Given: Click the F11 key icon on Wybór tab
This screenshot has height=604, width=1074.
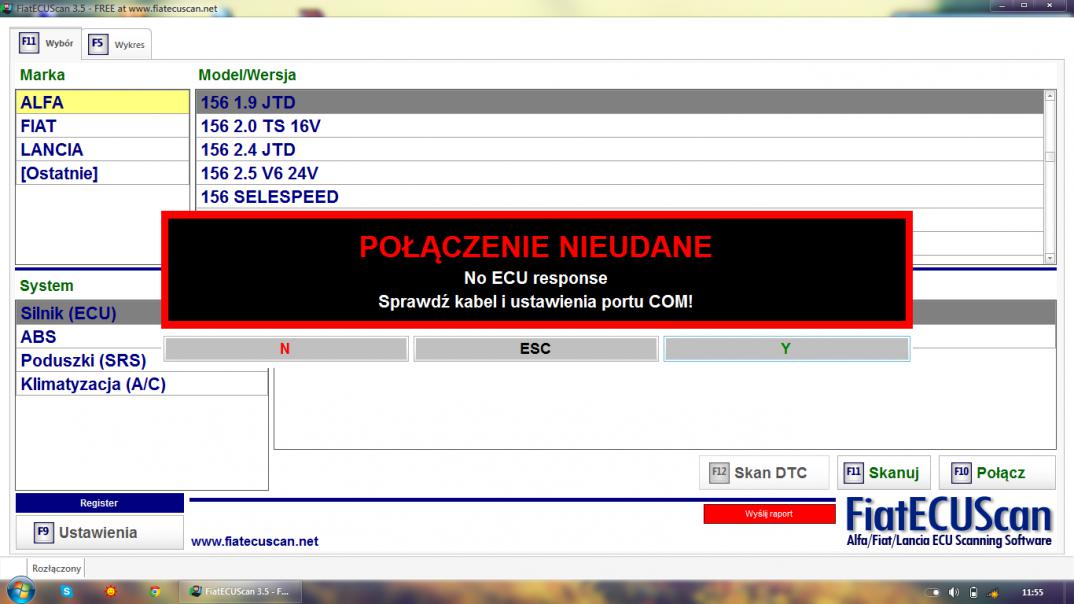Looking at the screenshot, I should click(x=29, y=42).
